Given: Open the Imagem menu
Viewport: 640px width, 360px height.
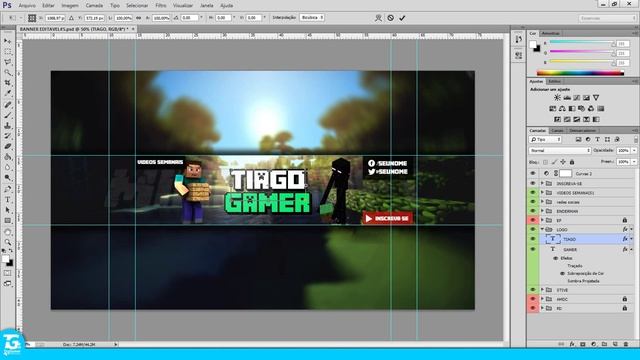Looking at the screenshot, I should (x=70, y=6).
